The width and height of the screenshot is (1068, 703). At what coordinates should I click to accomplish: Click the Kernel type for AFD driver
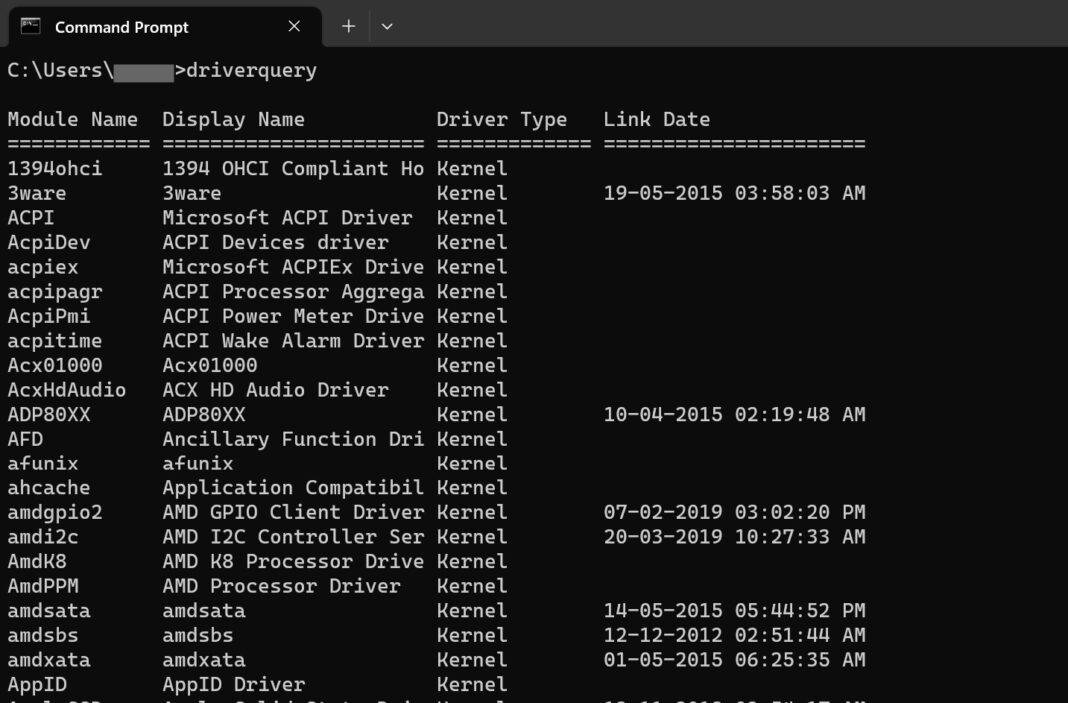[471, 438]
